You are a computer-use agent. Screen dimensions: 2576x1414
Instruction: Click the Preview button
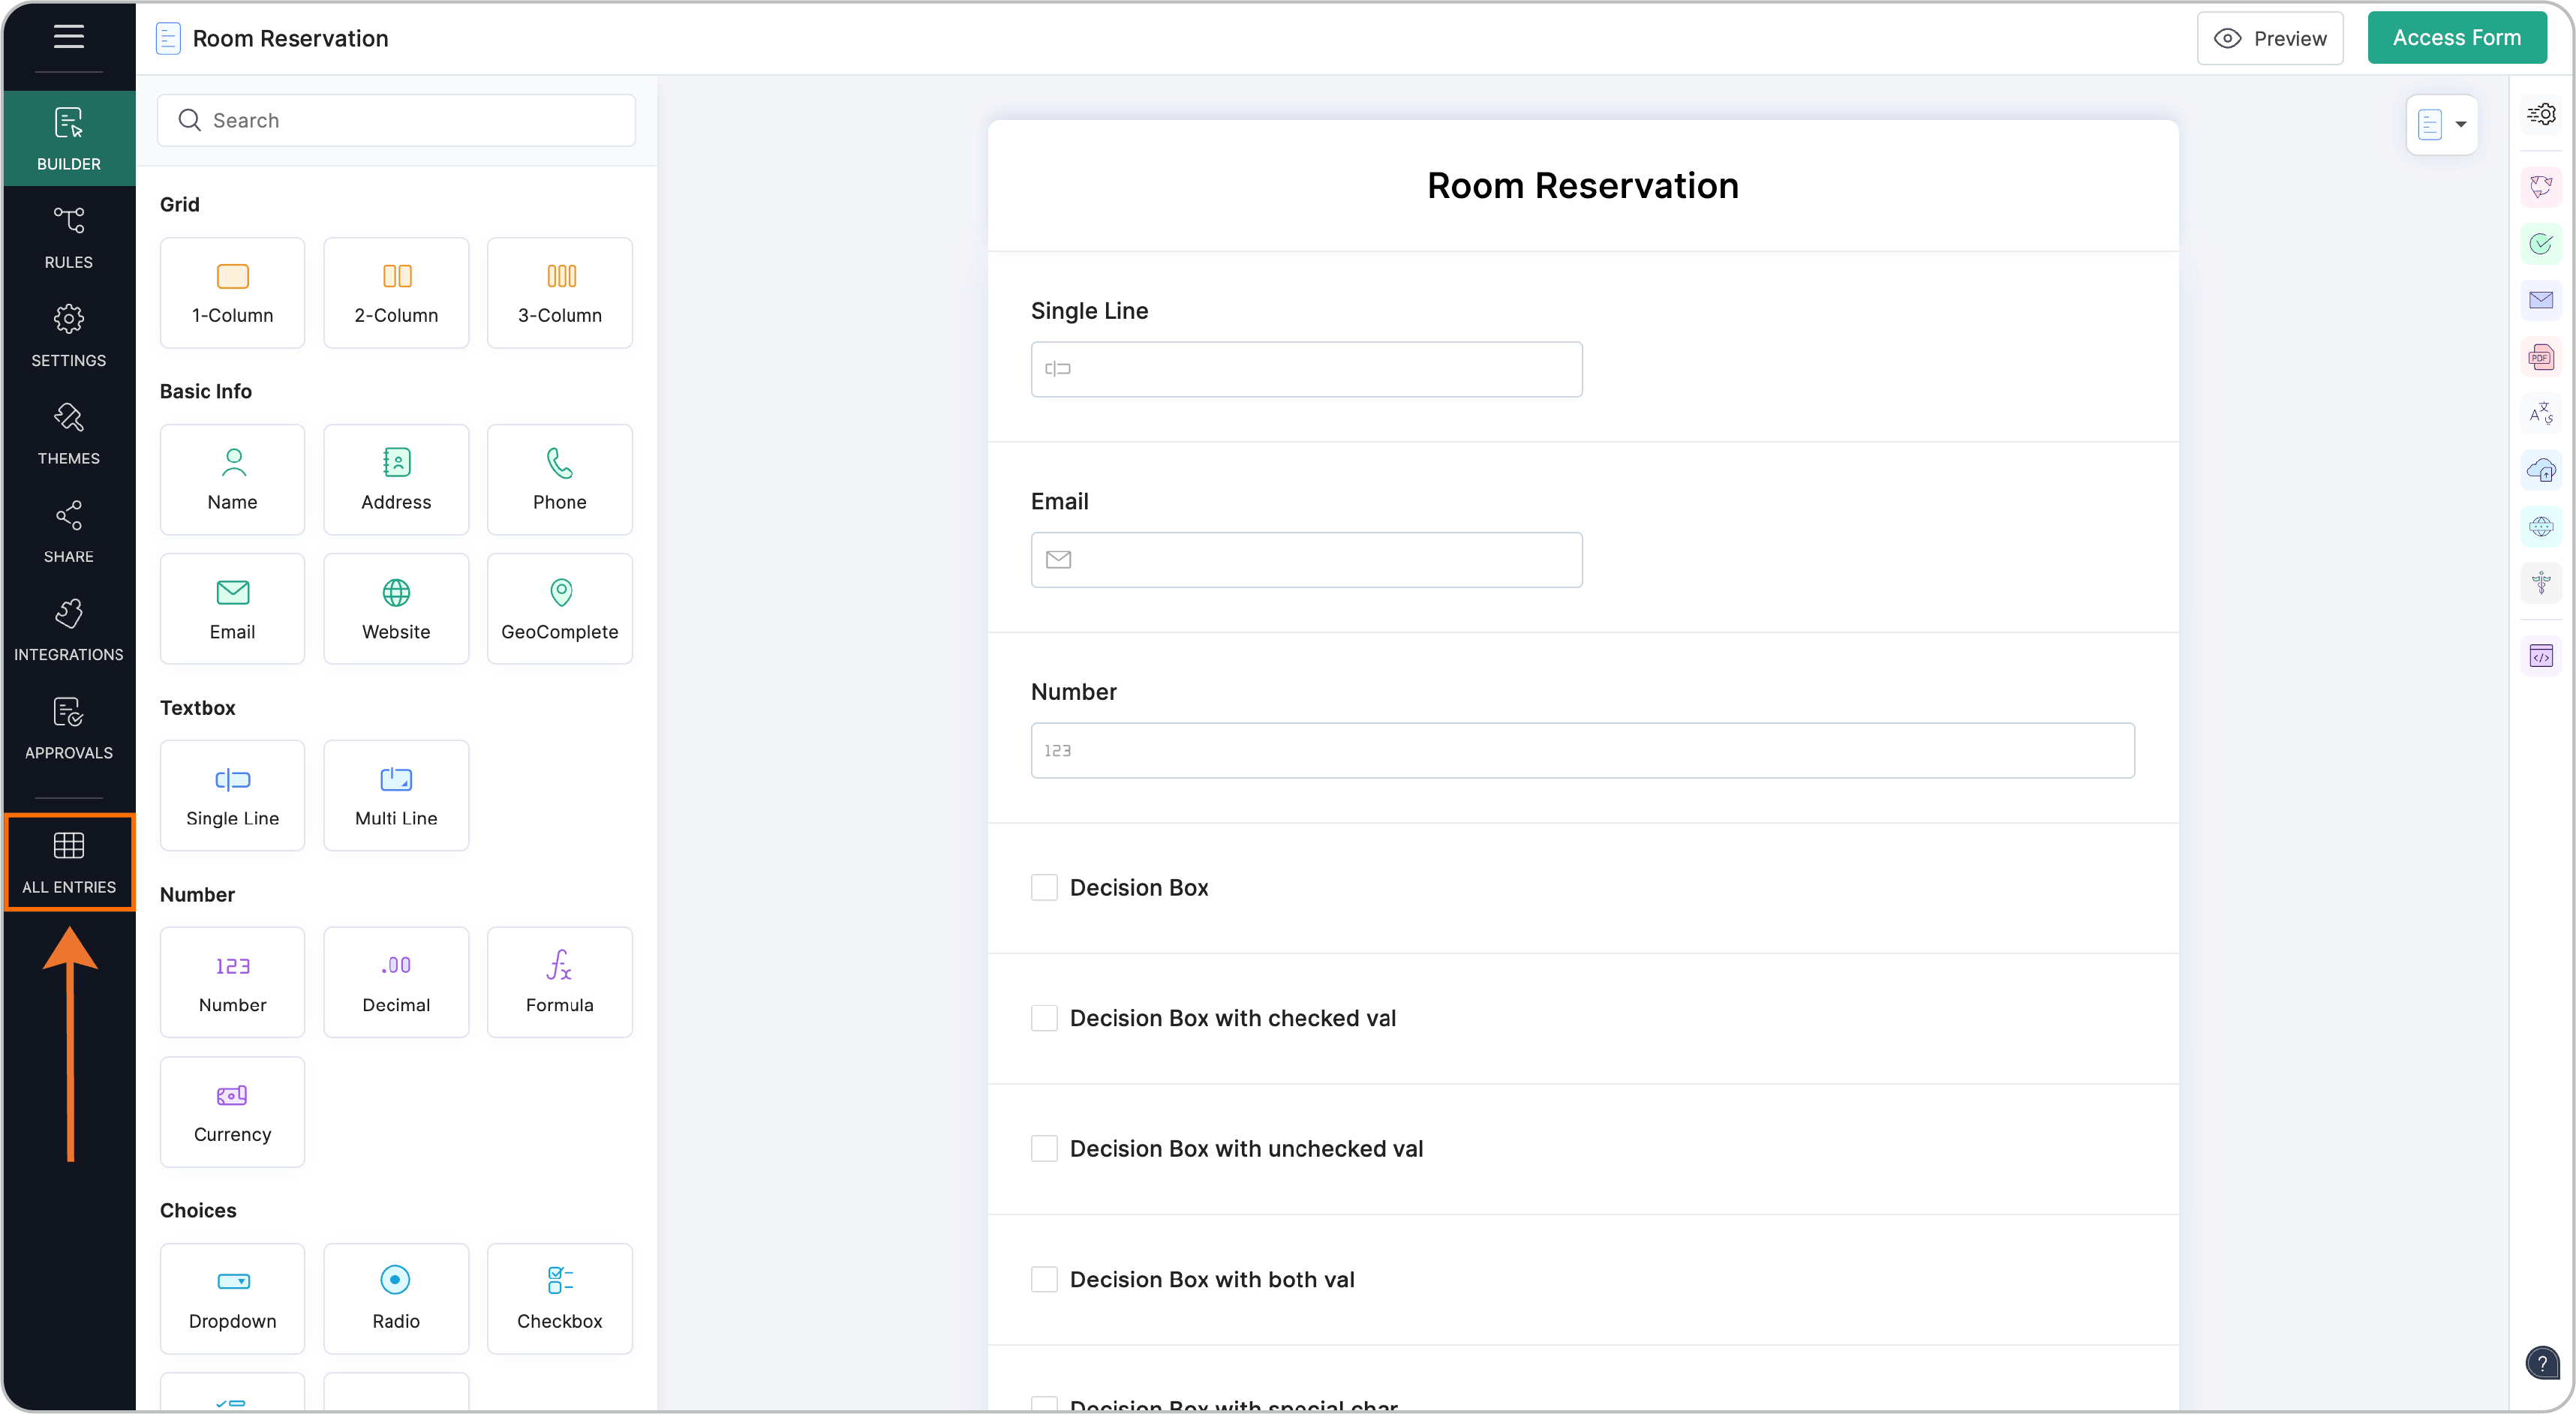(2269, 38)
